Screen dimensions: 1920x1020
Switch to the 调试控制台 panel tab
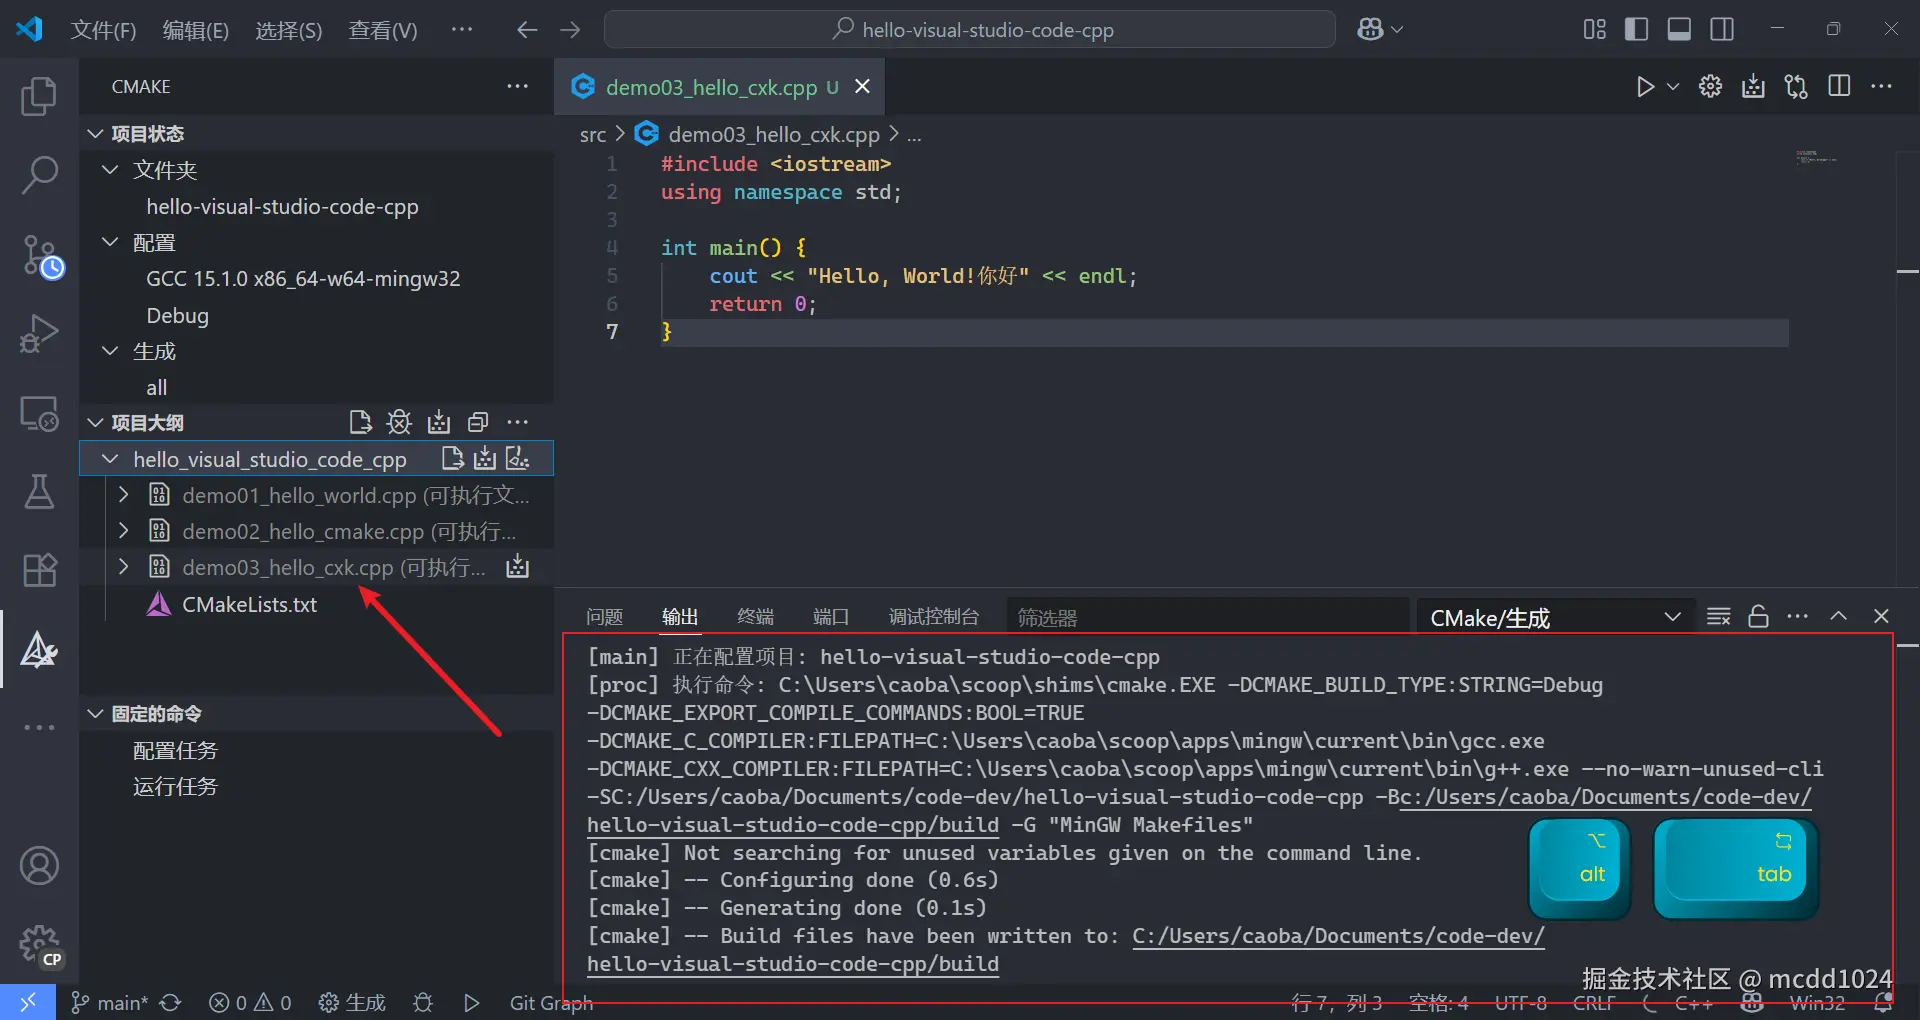pyautogui.click(x=934, y=617)
